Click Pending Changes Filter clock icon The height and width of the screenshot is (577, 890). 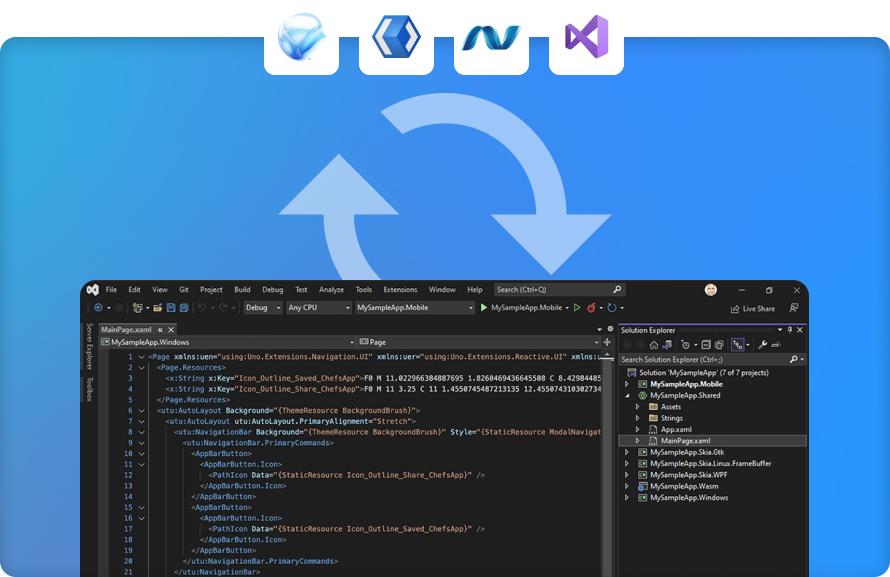(x=685, y=344)
